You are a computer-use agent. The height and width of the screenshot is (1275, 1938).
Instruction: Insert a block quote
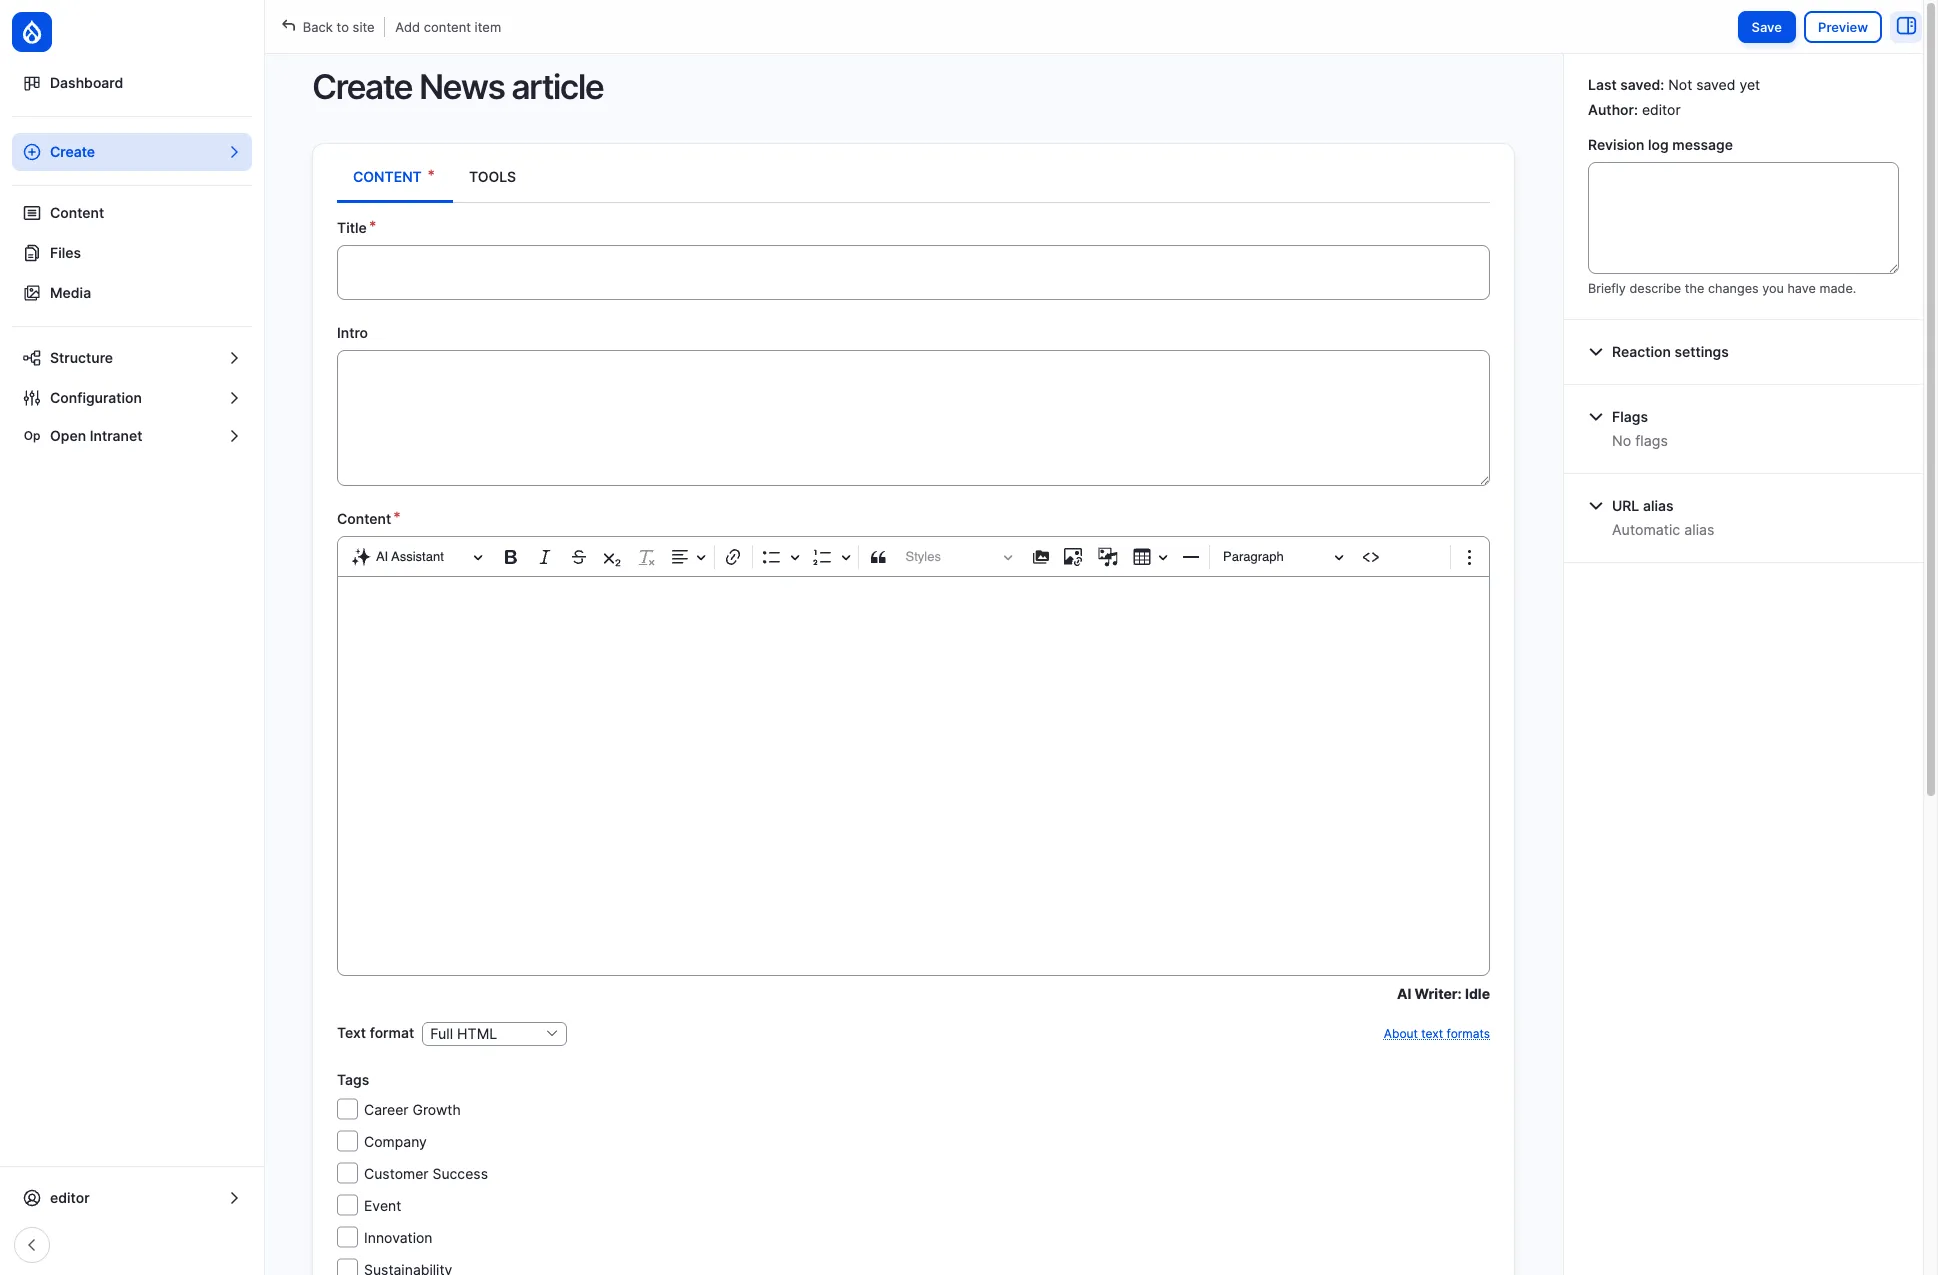(878, 557)
